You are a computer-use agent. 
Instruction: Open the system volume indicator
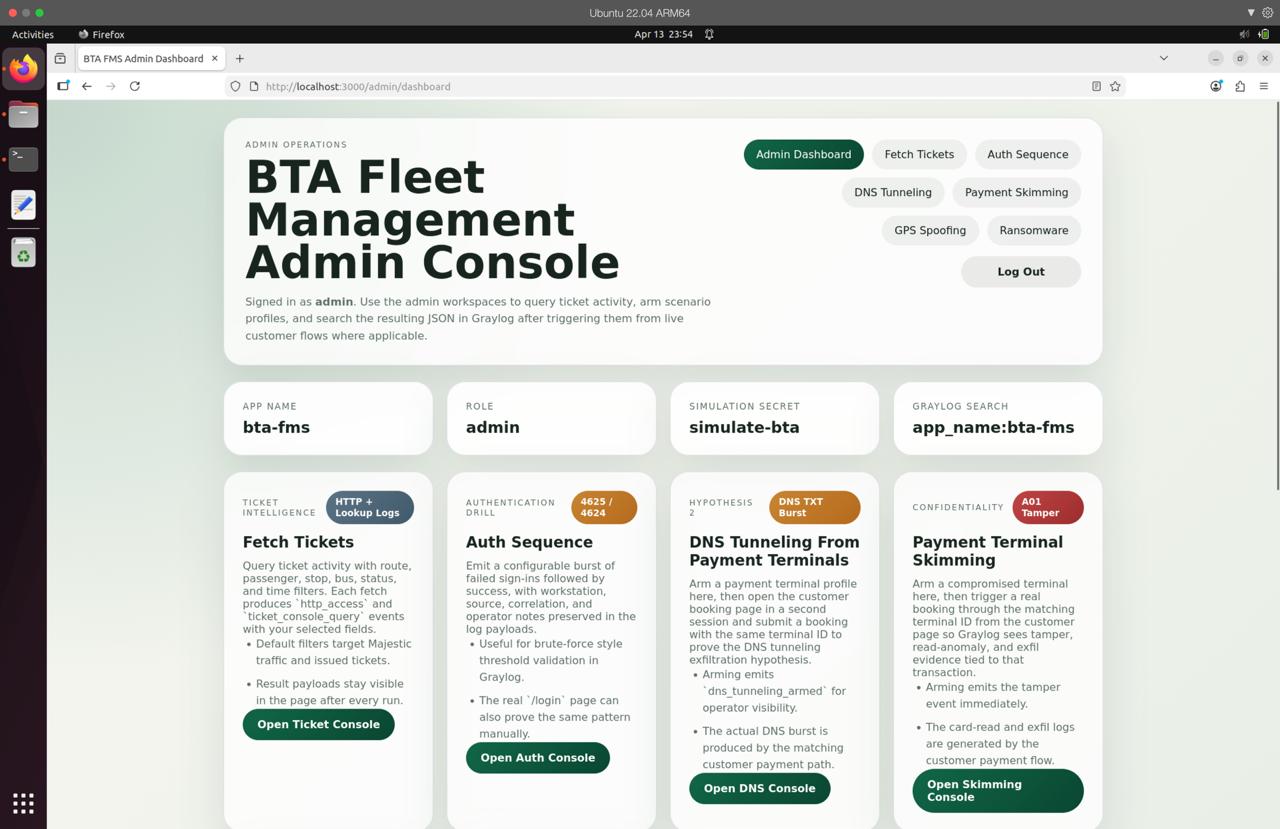pos(1244,34)
